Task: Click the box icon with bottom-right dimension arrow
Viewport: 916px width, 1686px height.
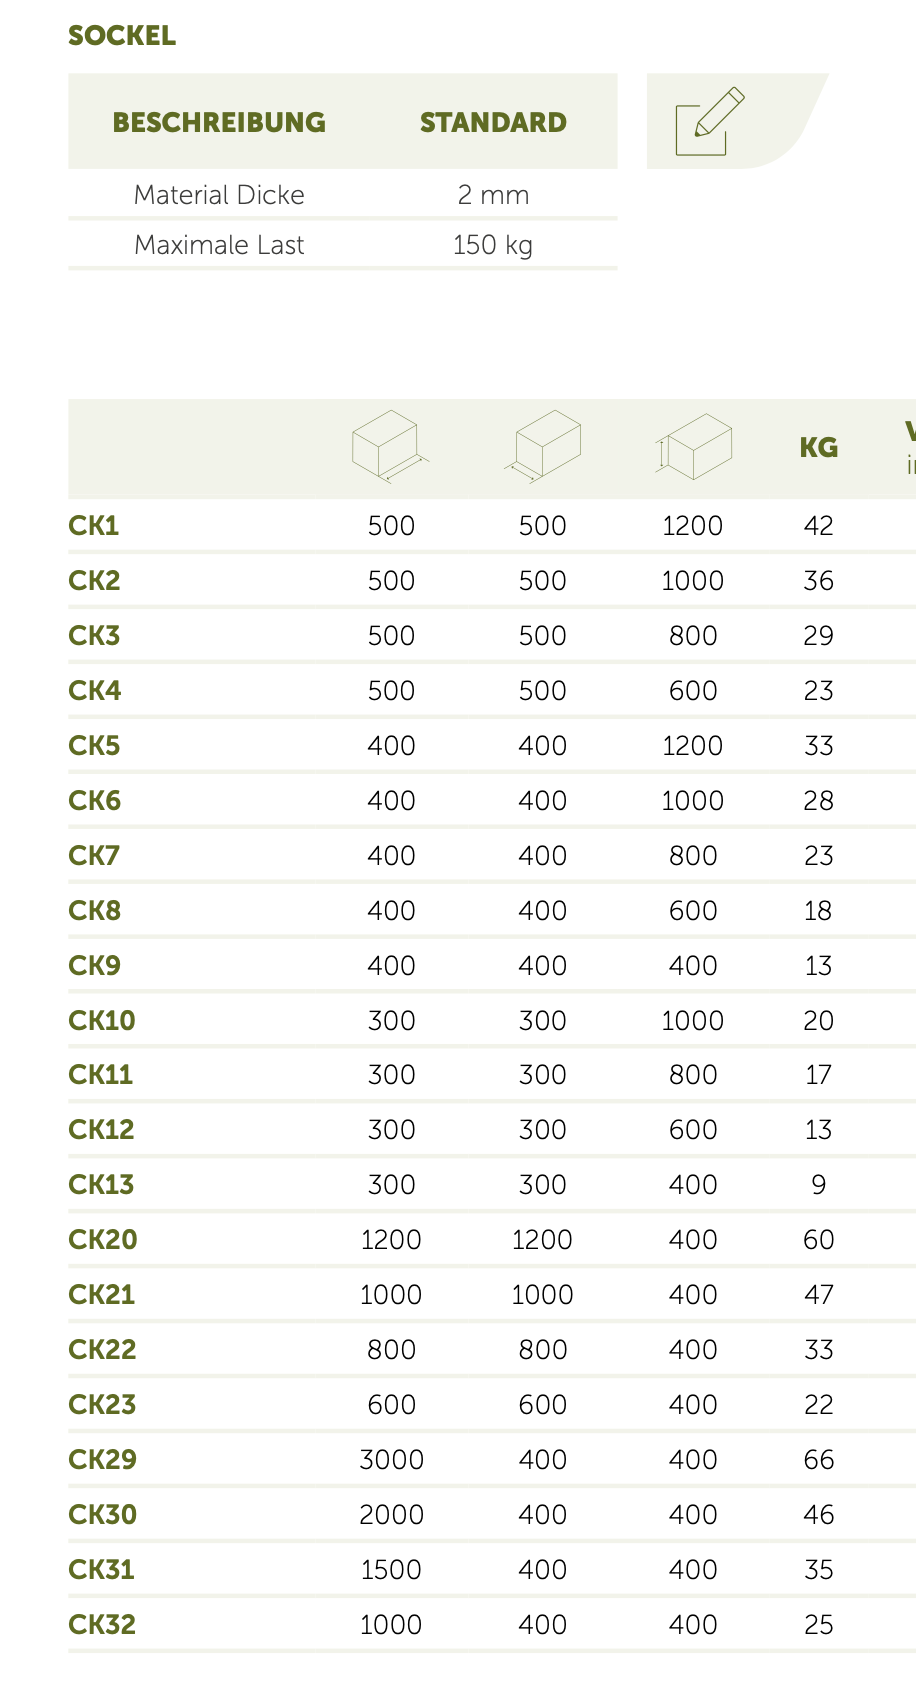Action: pos(389,446)
